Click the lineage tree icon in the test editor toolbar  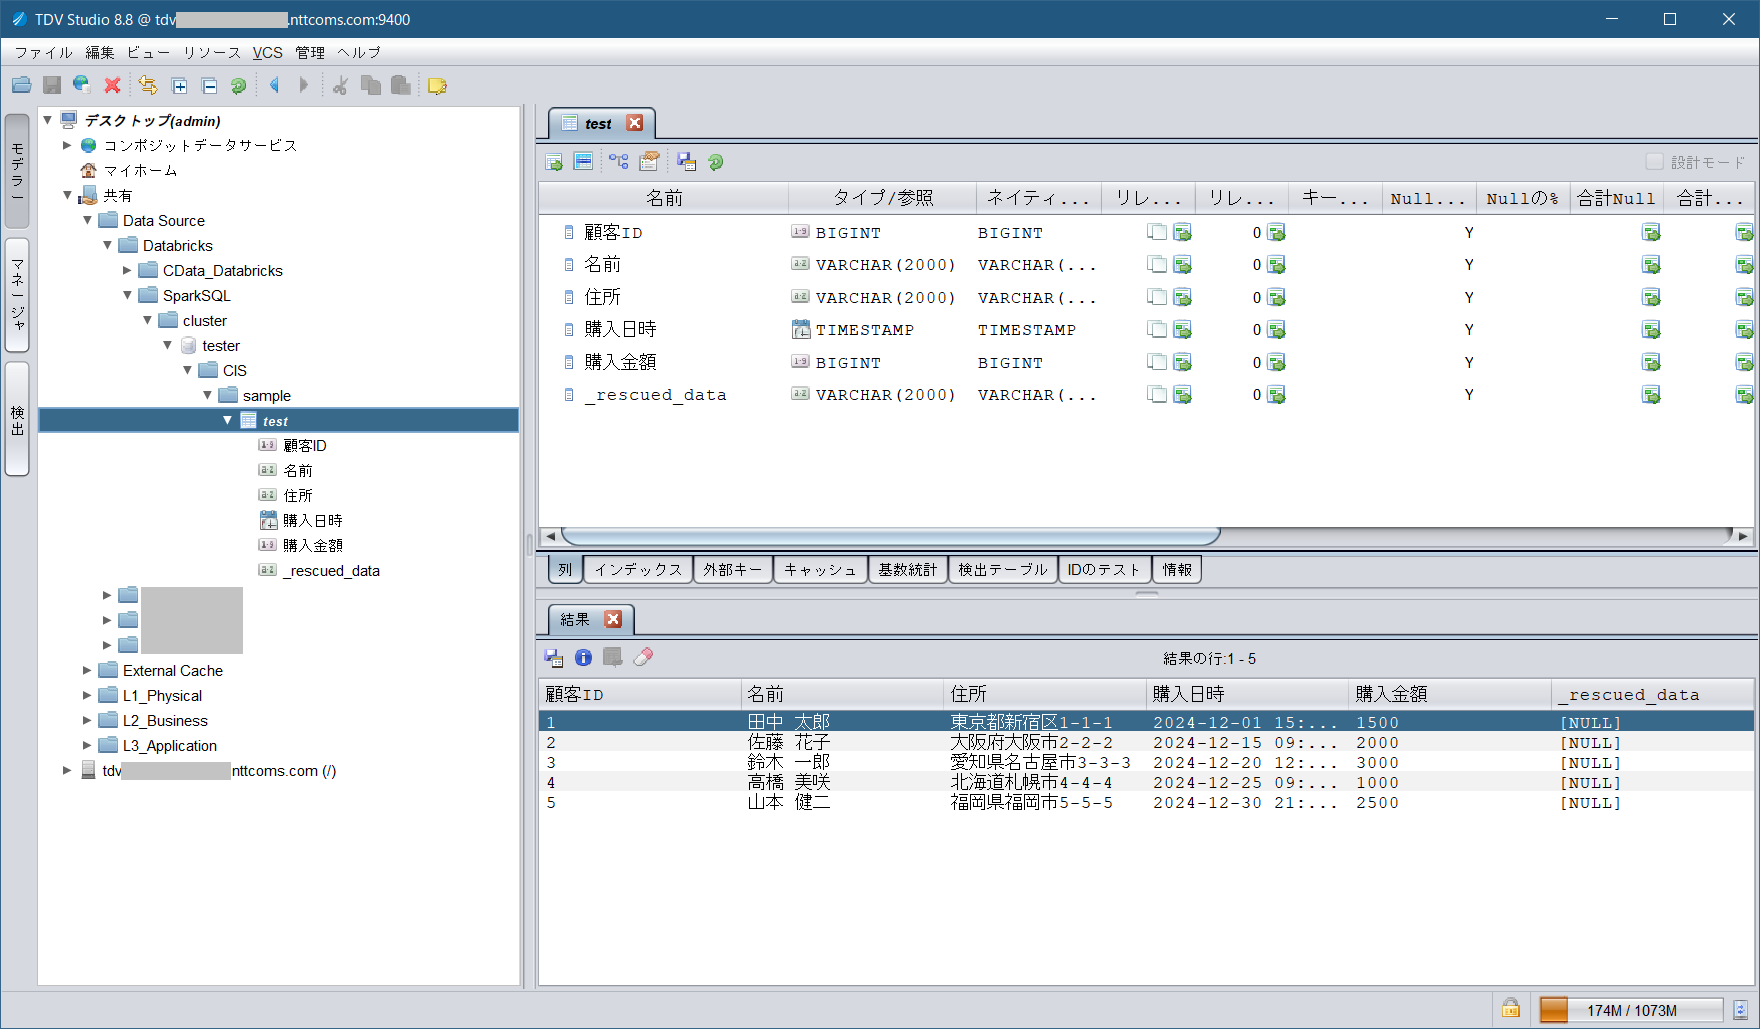pyautogui.click(x=619, y=162)
